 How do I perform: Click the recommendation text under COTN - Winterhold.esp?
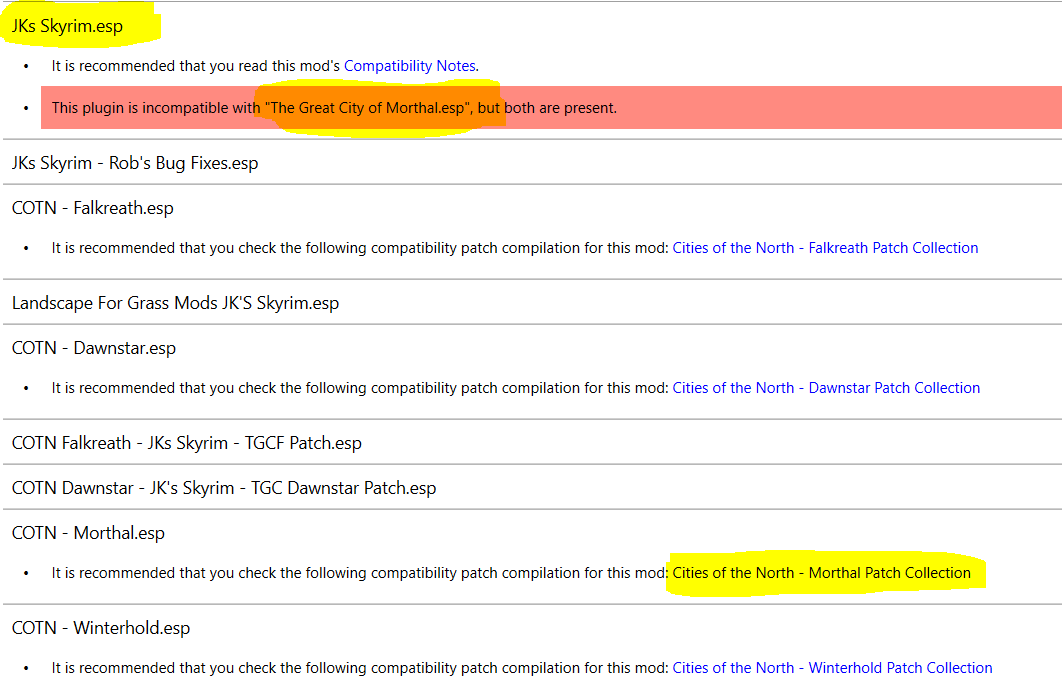point(360,668)
